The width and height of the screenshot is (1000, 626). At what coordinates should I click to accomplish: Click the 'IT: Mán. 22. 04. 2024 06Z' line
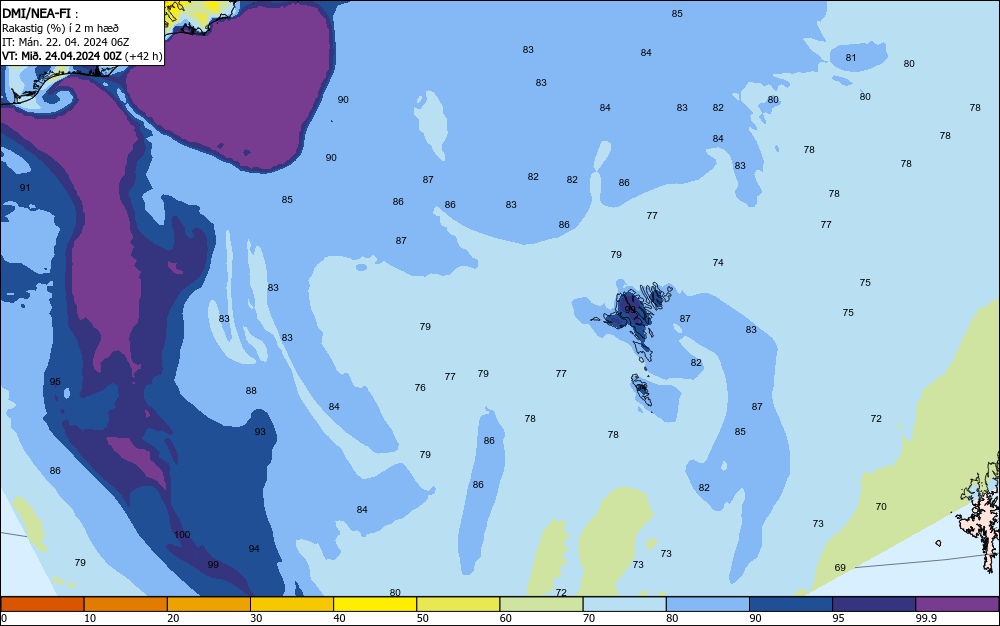pos(66,42)
